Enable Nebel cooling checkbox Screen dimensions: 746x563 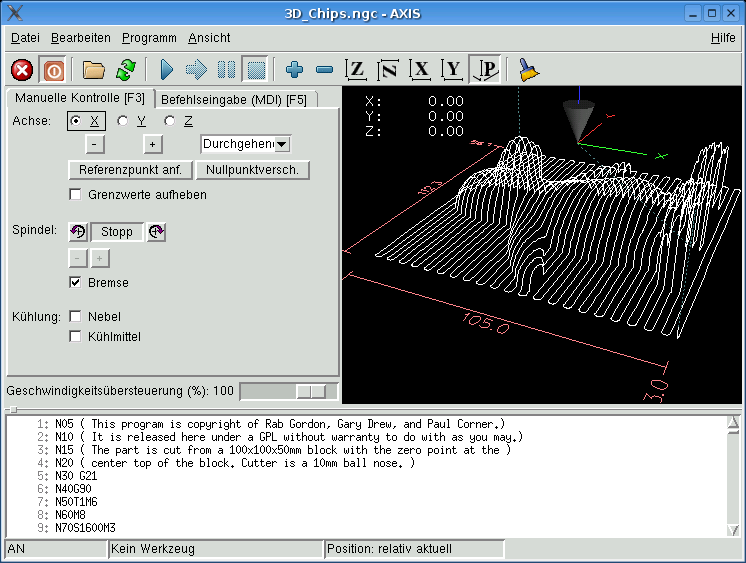(x=75, y=316)
